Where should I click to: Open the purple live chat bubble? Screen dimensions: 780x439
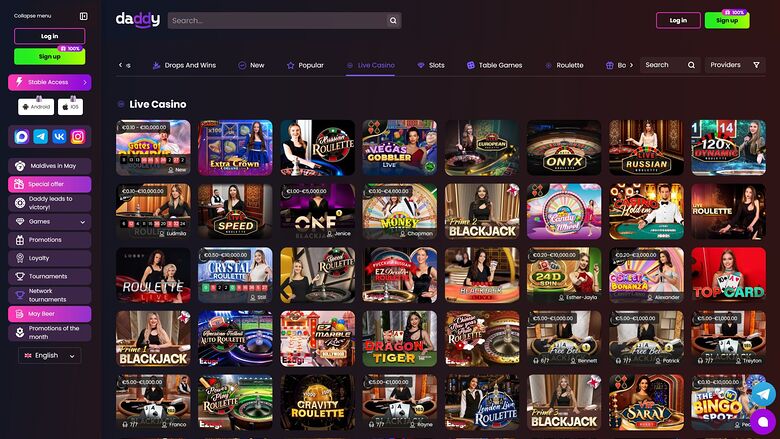[x=763, y=422]
